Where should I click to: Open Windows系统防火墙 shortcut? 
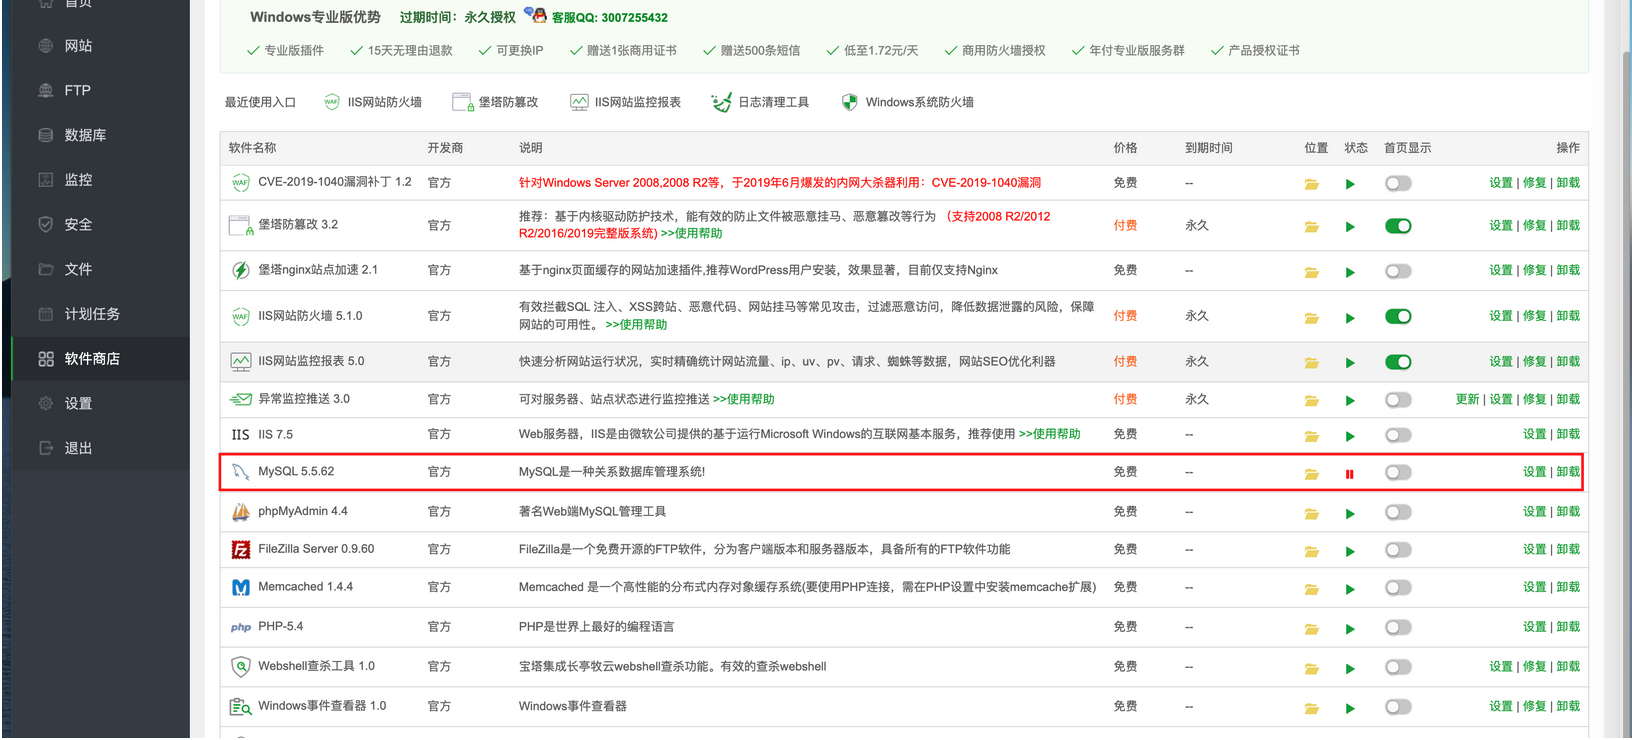tap(907, 102)
